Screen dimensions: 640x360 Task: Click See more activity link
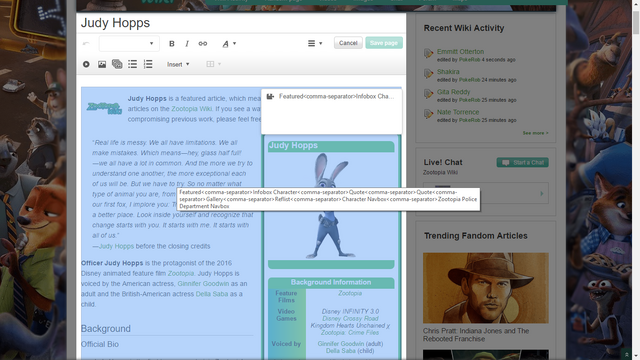[535, 133]
